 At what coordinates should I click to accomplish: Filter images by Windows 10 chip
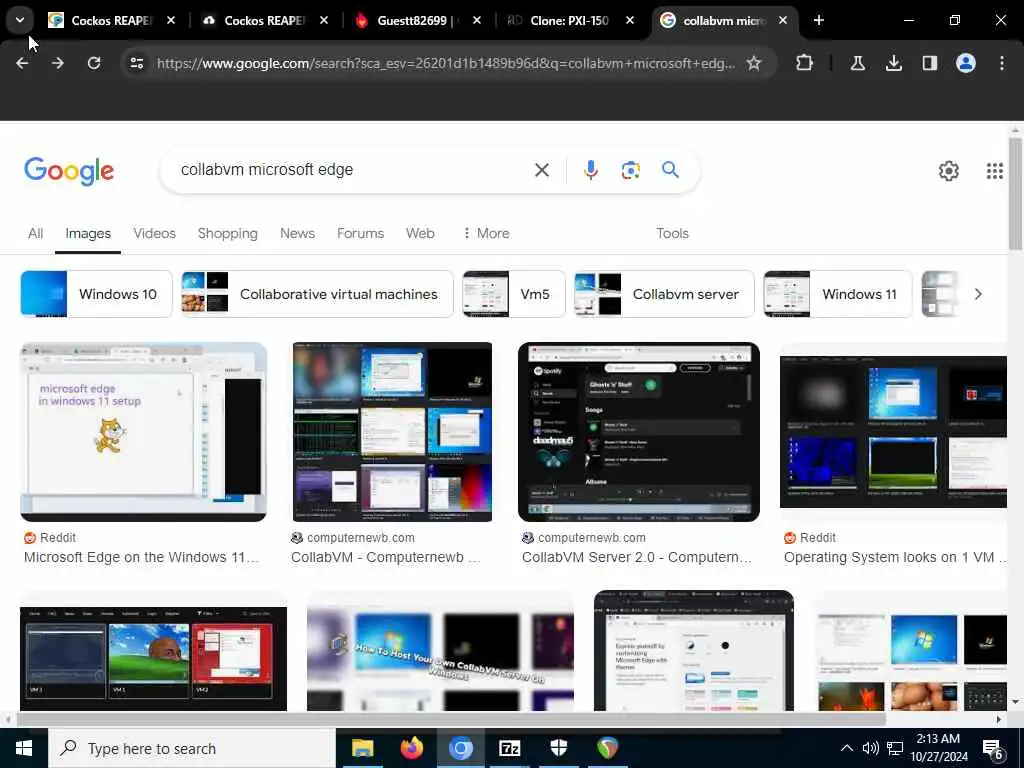pyautogui.click(x=96, y=294)
